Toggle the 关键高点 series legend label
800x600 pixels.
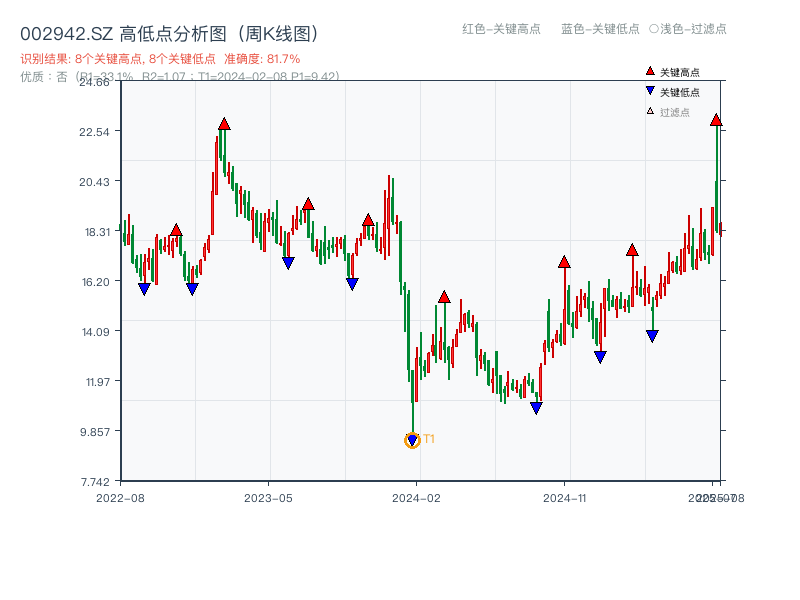pos(680,72)
